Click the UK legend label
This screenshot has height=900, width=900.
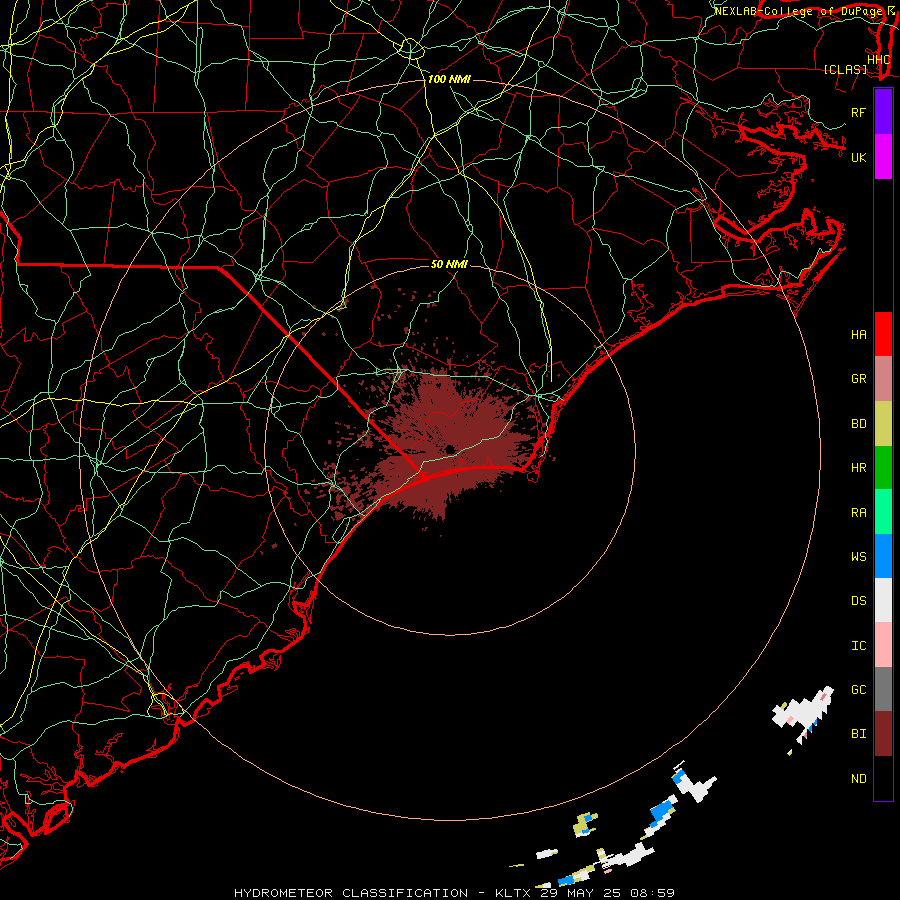tap(858, 157)
